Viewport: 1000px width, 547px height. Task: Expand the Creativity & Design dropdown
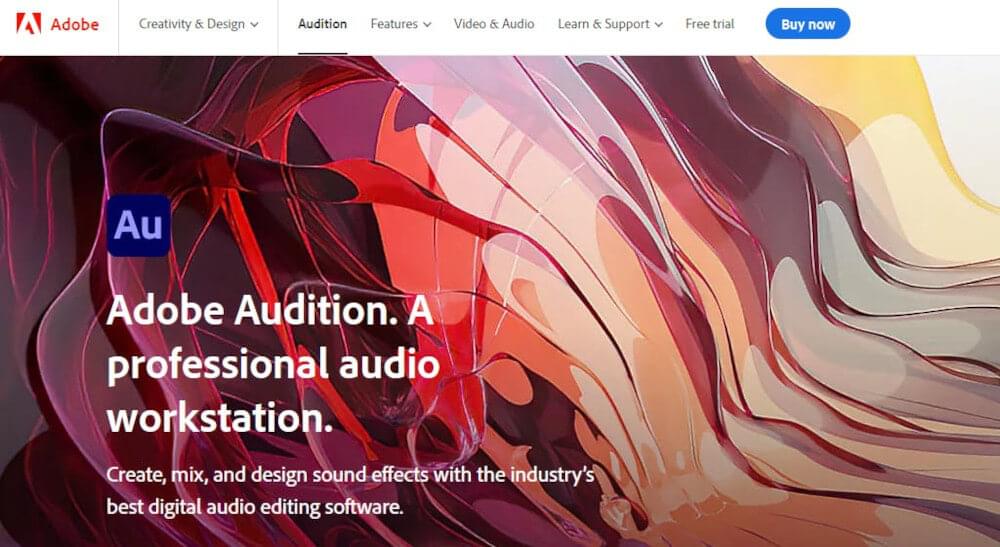198,24
